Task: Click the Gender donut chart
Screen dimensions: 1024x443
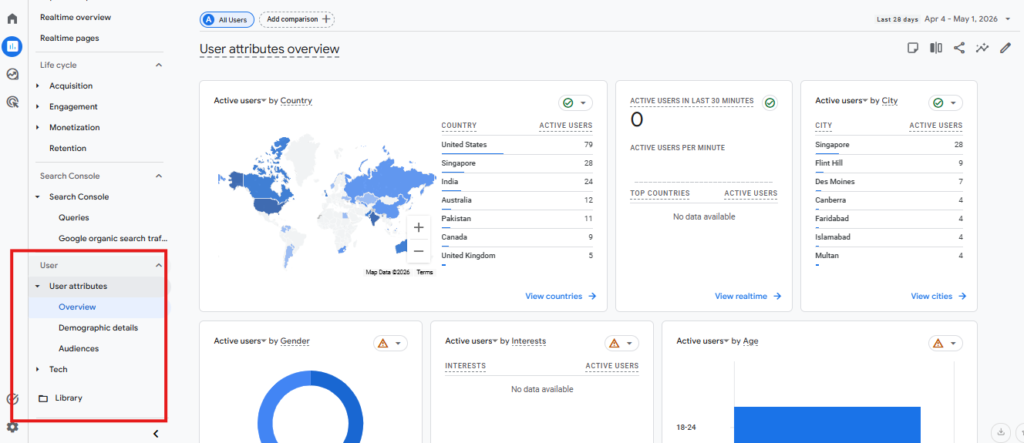Action: [310, 406]
